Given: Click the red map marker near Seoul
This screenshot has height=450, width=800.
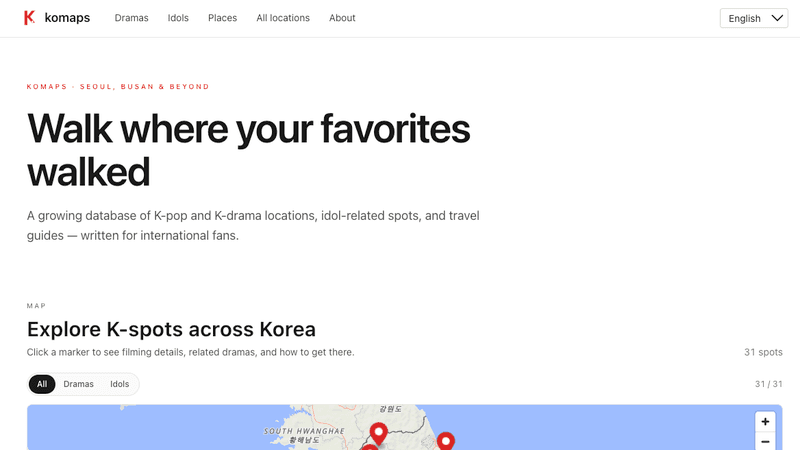Looking at the screenshot, I should point(378,433).
